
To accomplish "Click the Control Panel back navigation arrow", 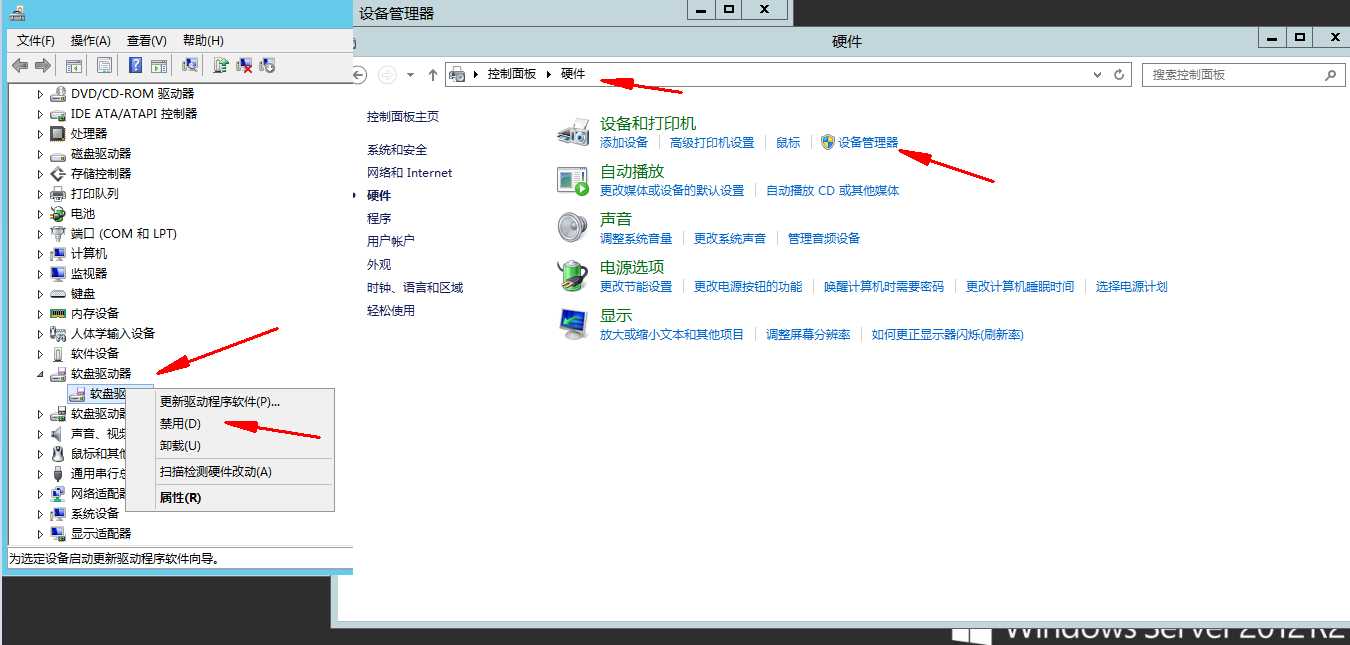I will (359, 75).
